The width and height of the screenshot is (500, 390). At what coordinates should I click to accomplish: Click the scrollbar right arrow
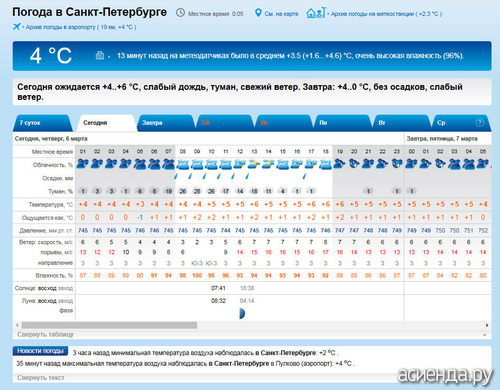[487, 325]
